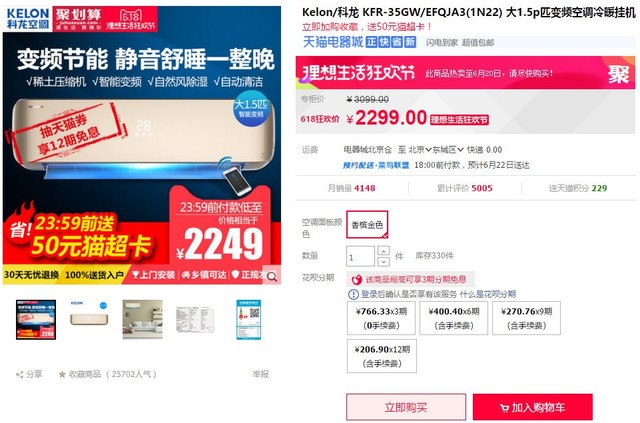Screen dimensions: 640x423
Task: Select the living room scene thumbnail
Action: pyautogui.click(x=142, y=320)
